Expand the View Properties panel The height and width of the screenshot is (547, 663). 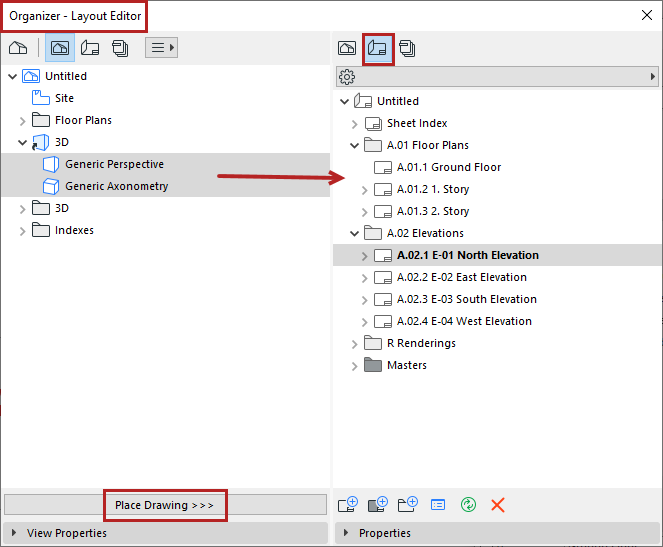click(x=165, y=533)
